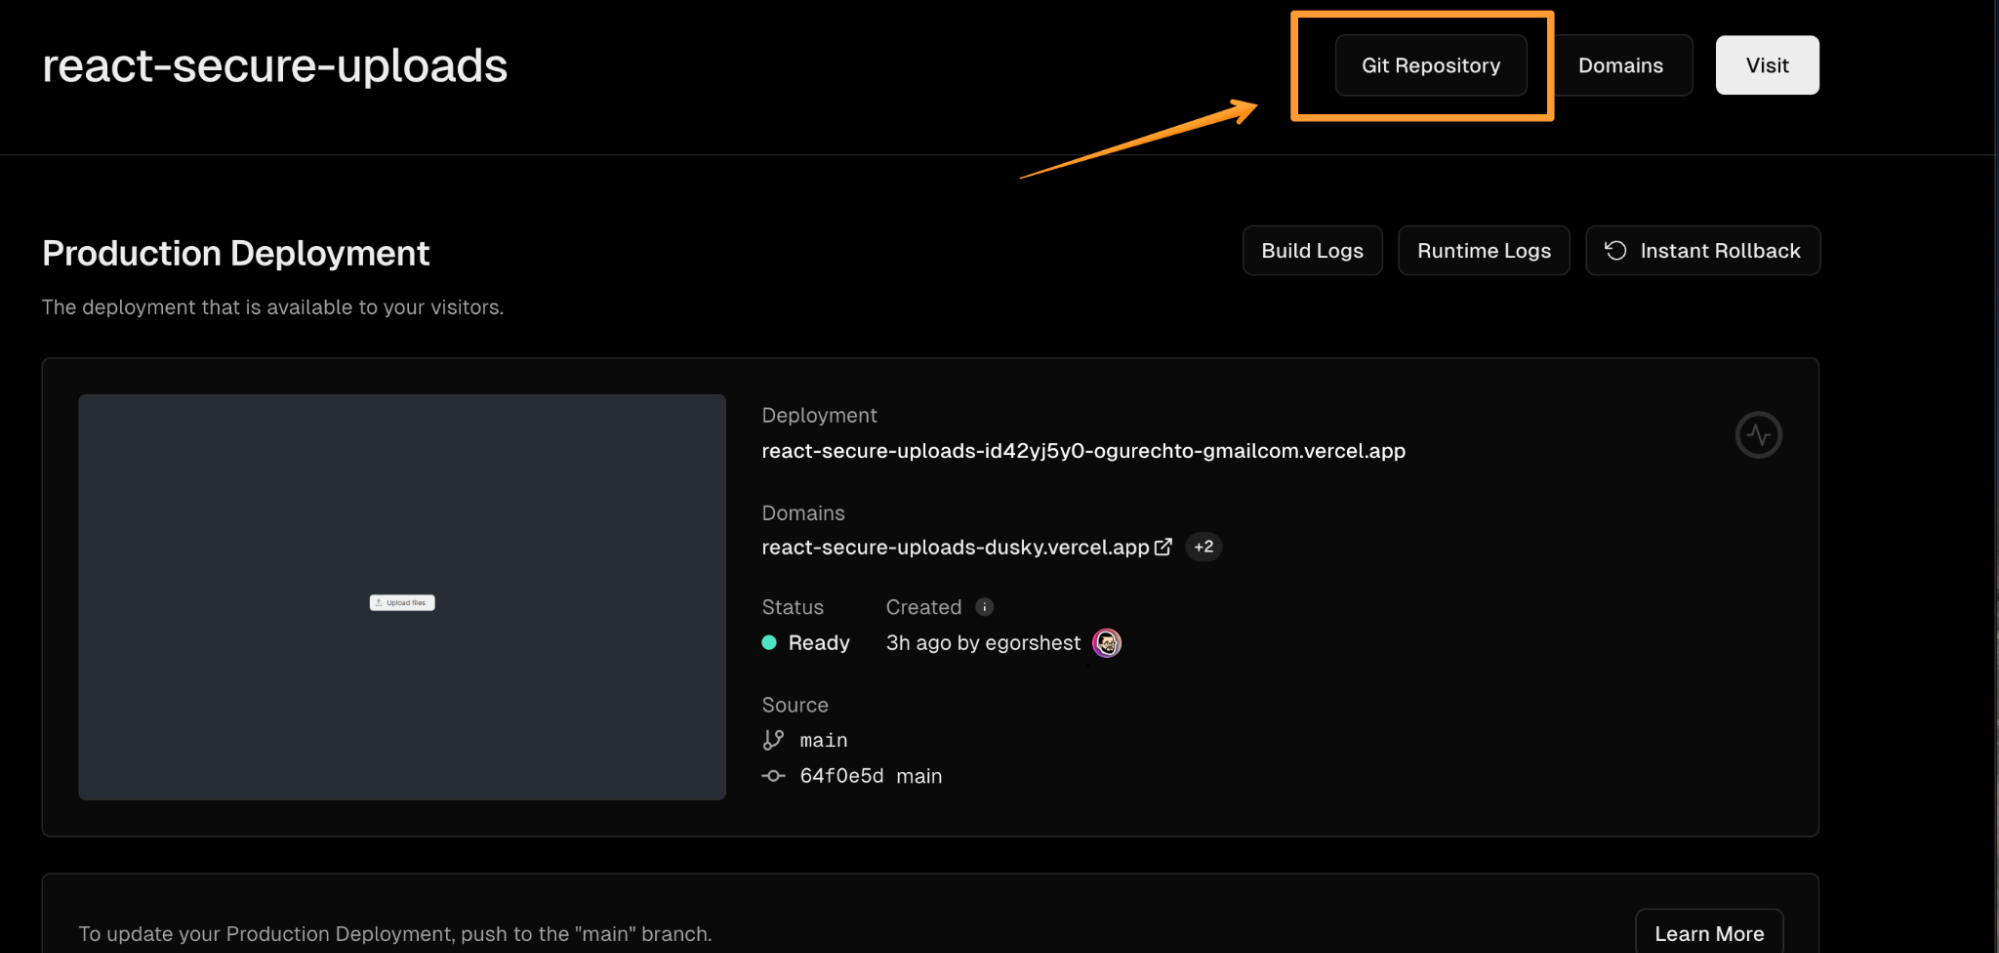Click the Domains button in the header
1999x953 pixels.
1620,65
